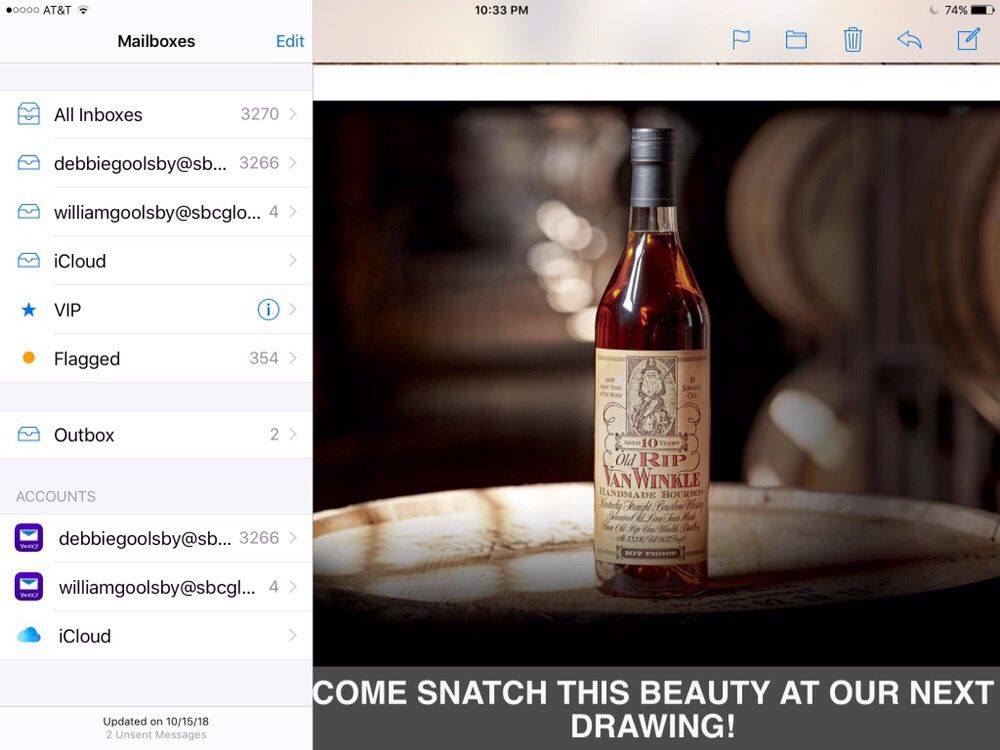Screen dimensions: 1000x750
Task: Expand the Outbox chevron
Action: point(293,435)
